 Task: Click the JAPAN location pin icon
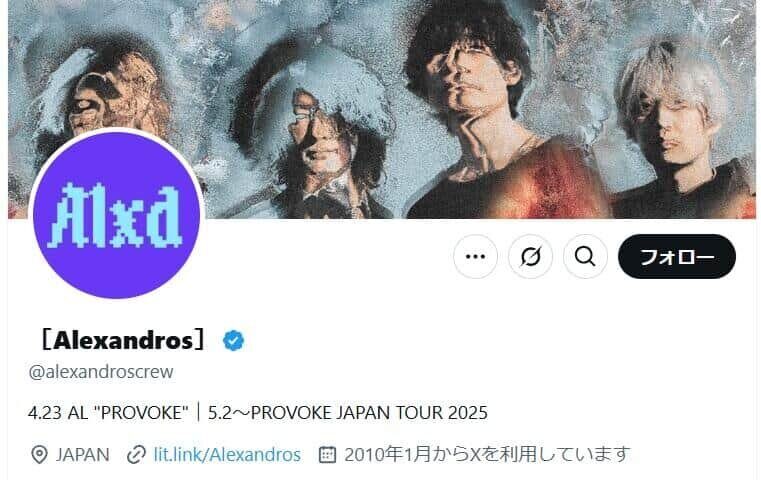point(39,455)
